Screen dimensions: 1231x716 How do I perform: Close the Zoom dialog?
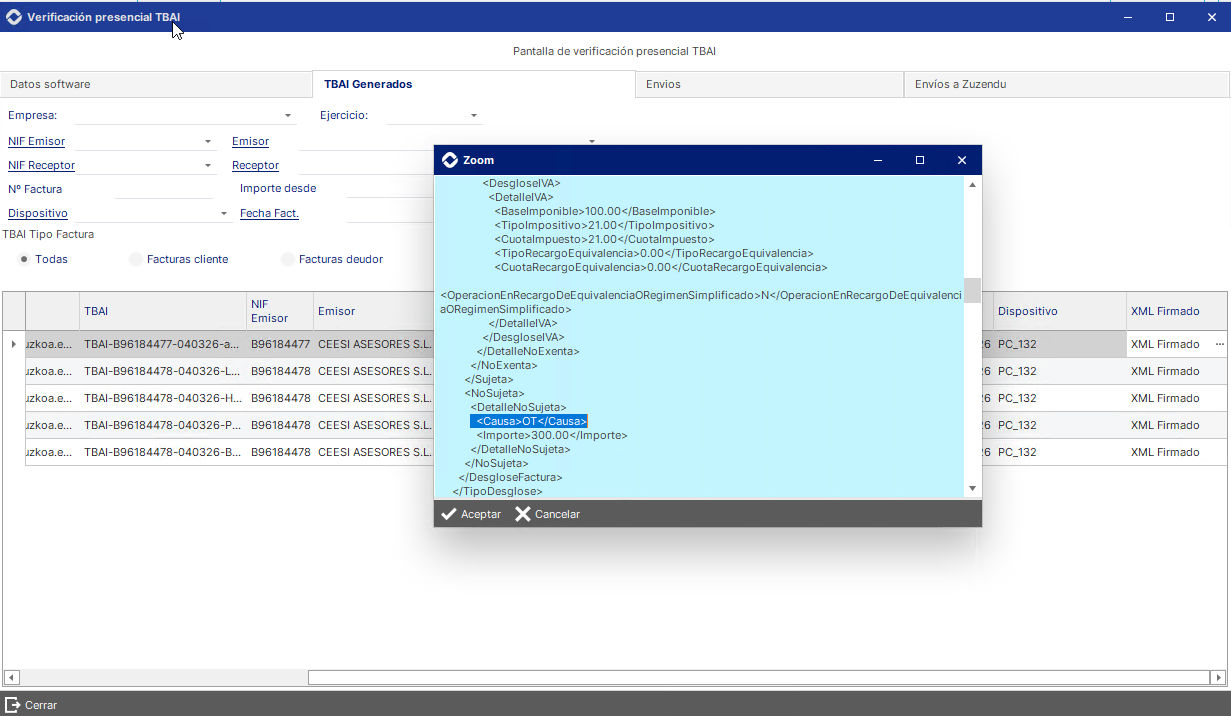962,160
